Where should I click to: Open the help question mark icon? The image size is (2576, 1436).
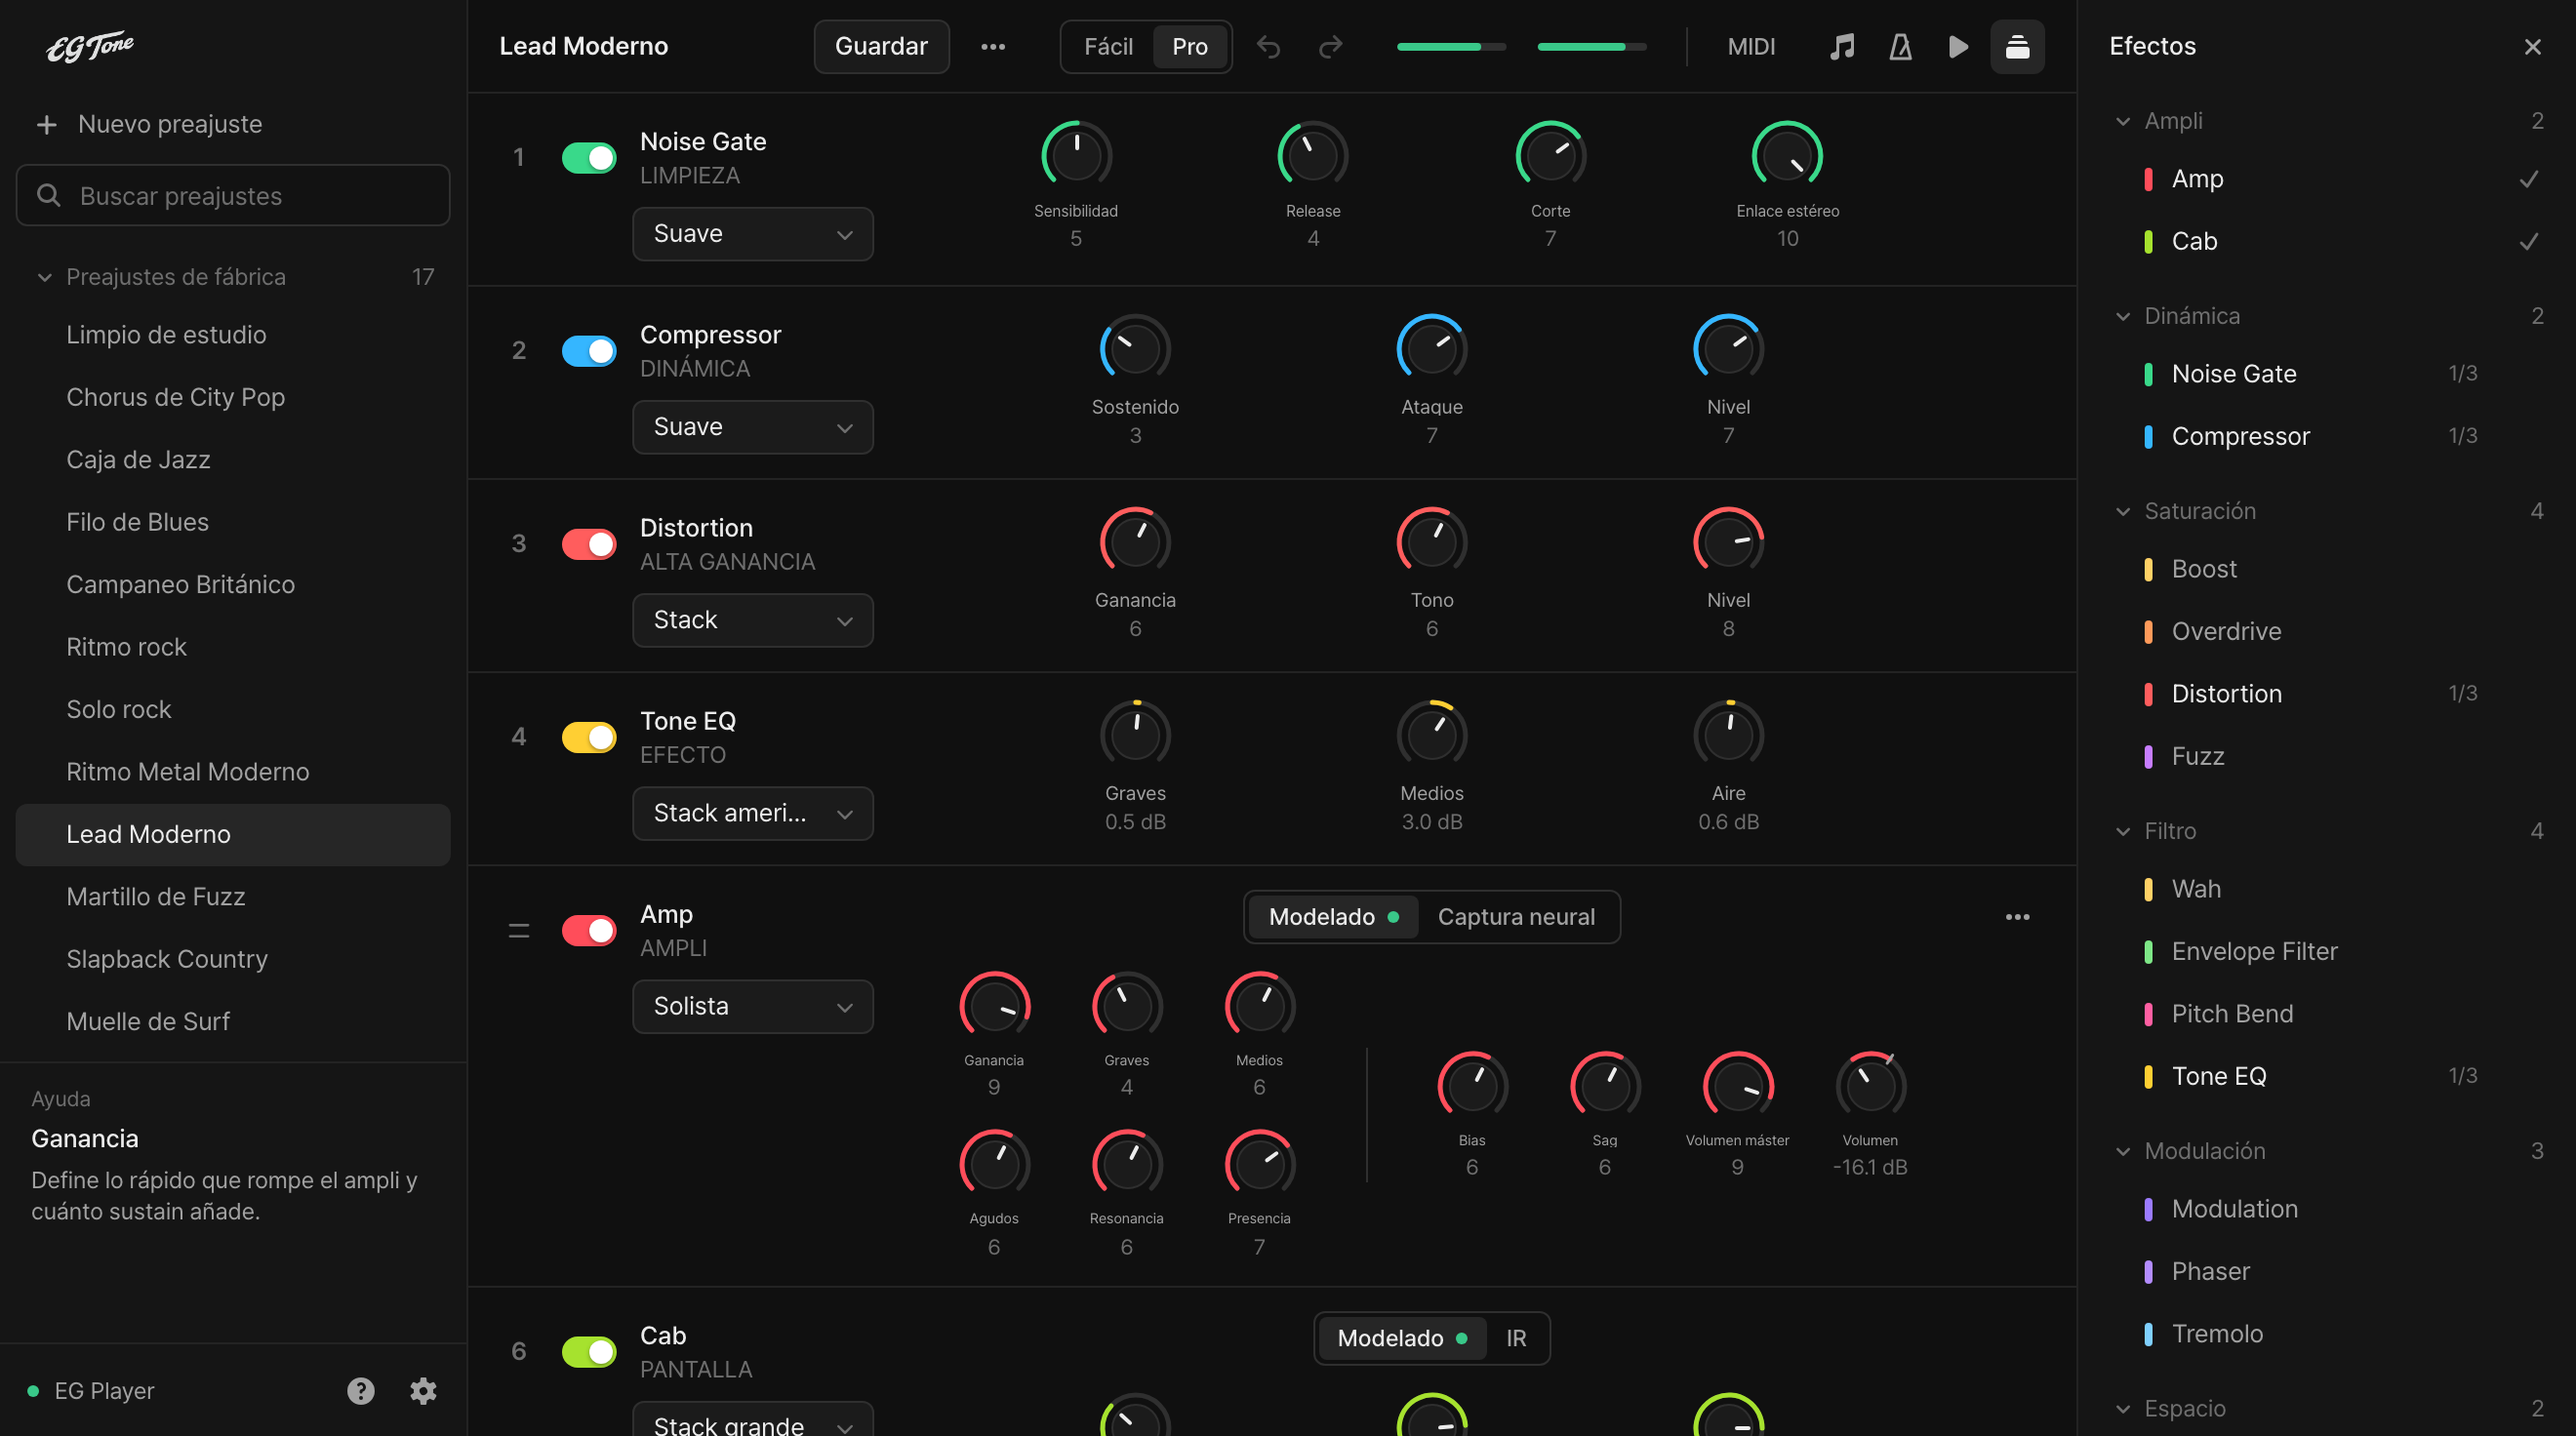[x=361, y=1390]
